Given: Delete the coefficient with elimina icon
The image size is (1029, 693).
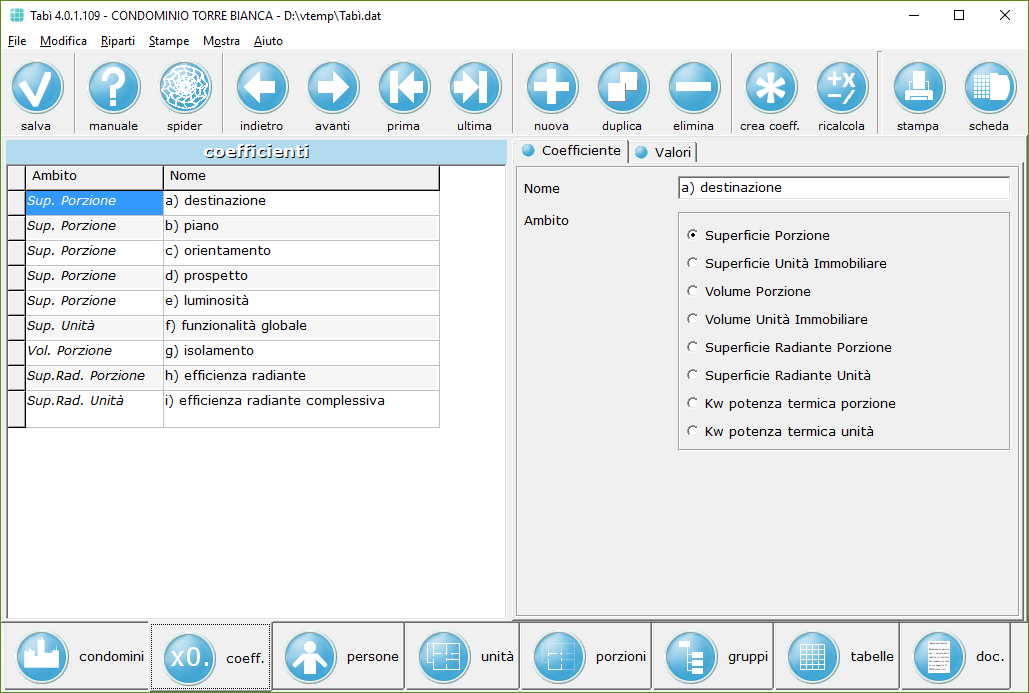Looking at the screenshot, I should 694,88.
